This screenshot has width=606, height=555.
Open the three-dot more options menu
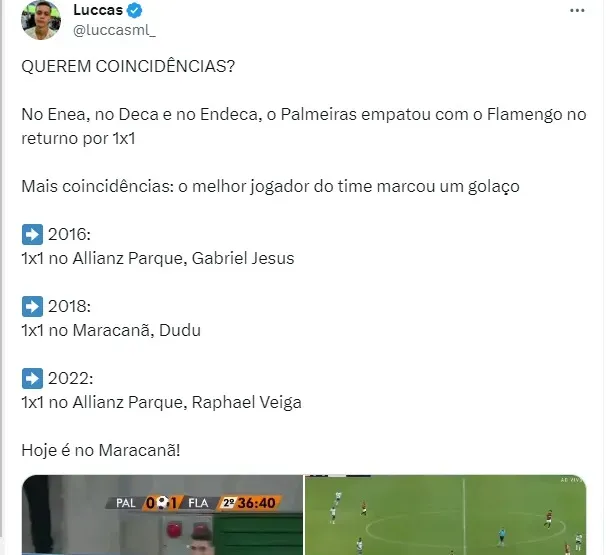point(577,11)
